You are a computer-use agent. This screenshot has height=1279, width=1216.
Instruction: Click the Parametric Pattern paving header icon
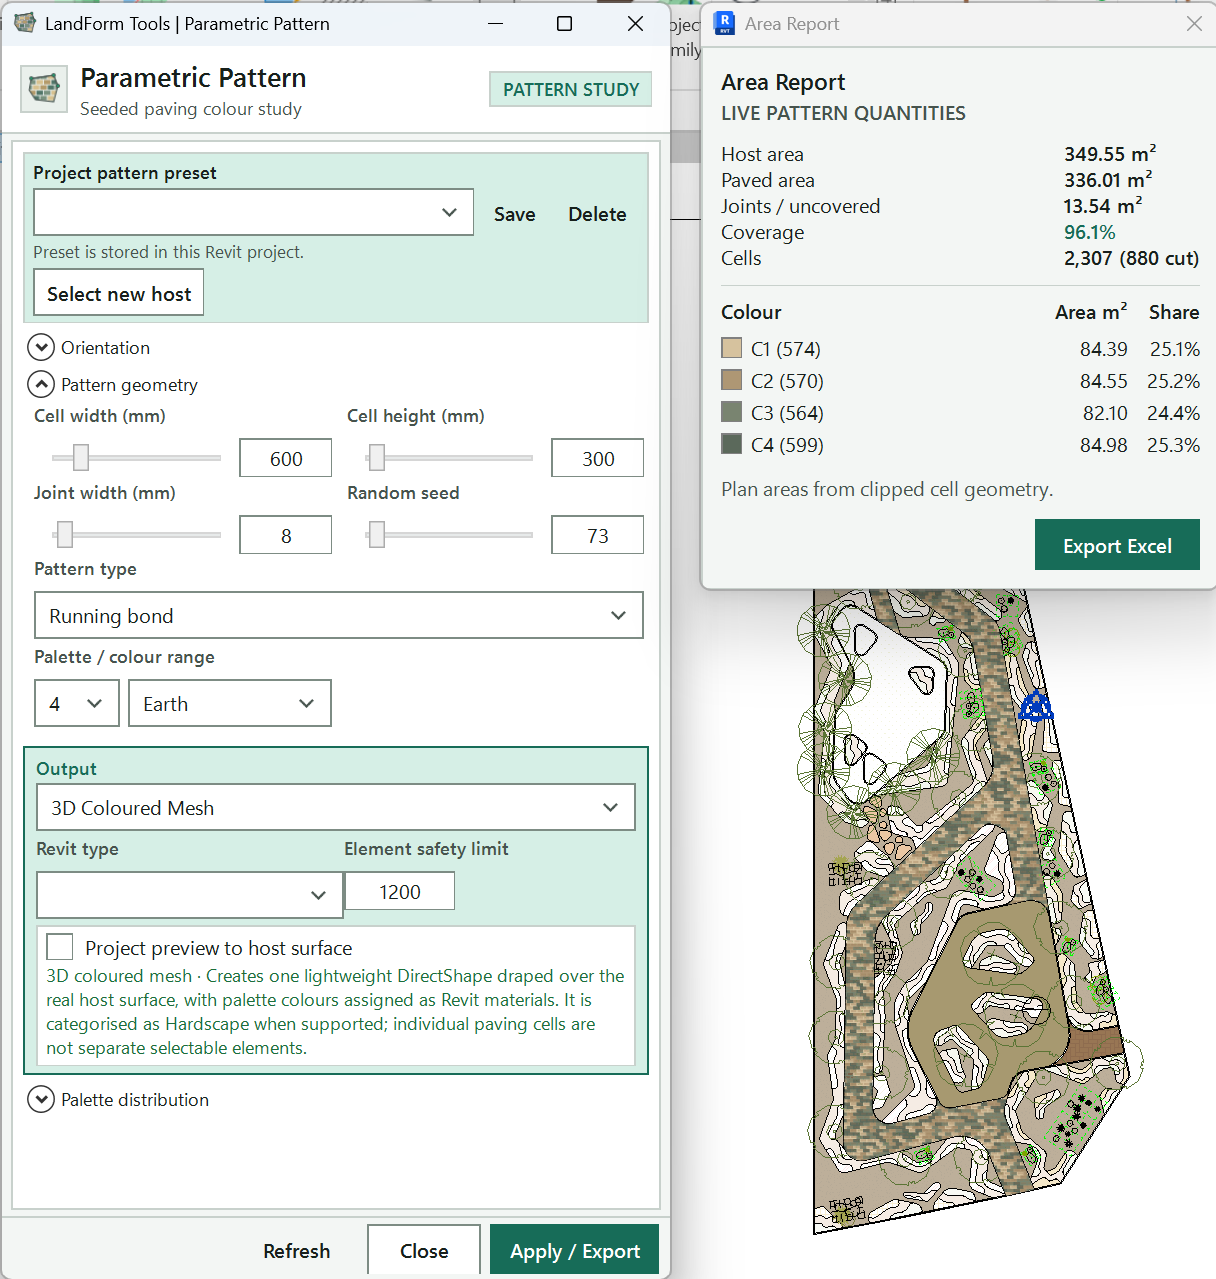point(44,89)
